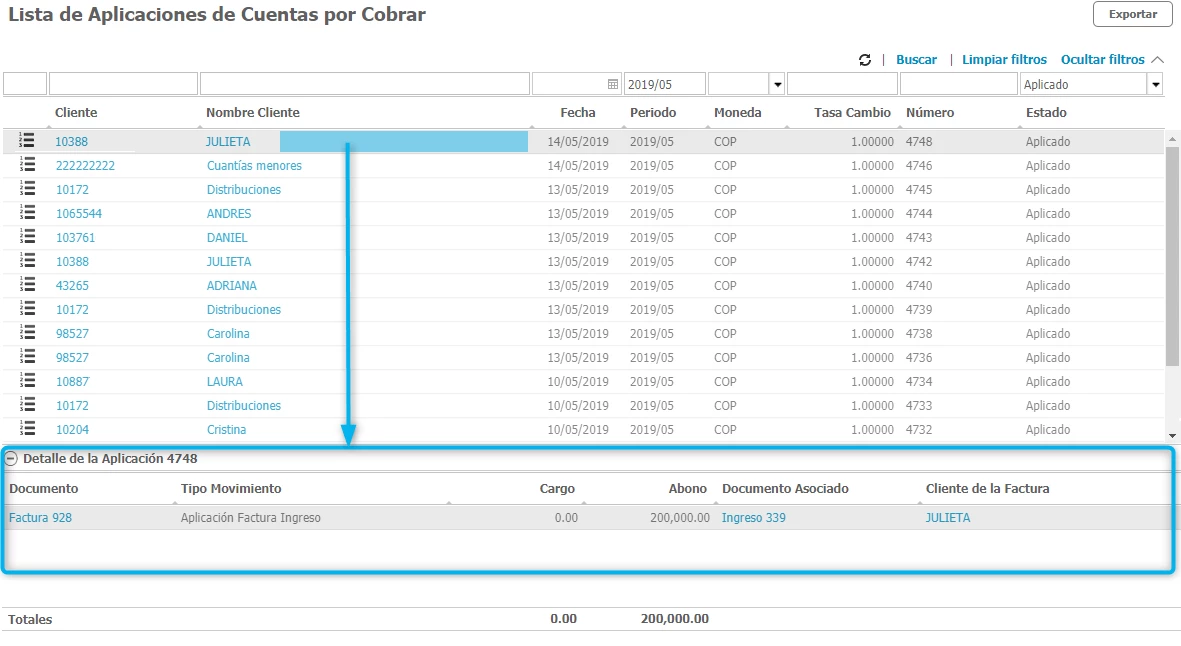Click the vertical scrollbar down arrow
Viewport: 1181px width, 646px height.
1173,436
